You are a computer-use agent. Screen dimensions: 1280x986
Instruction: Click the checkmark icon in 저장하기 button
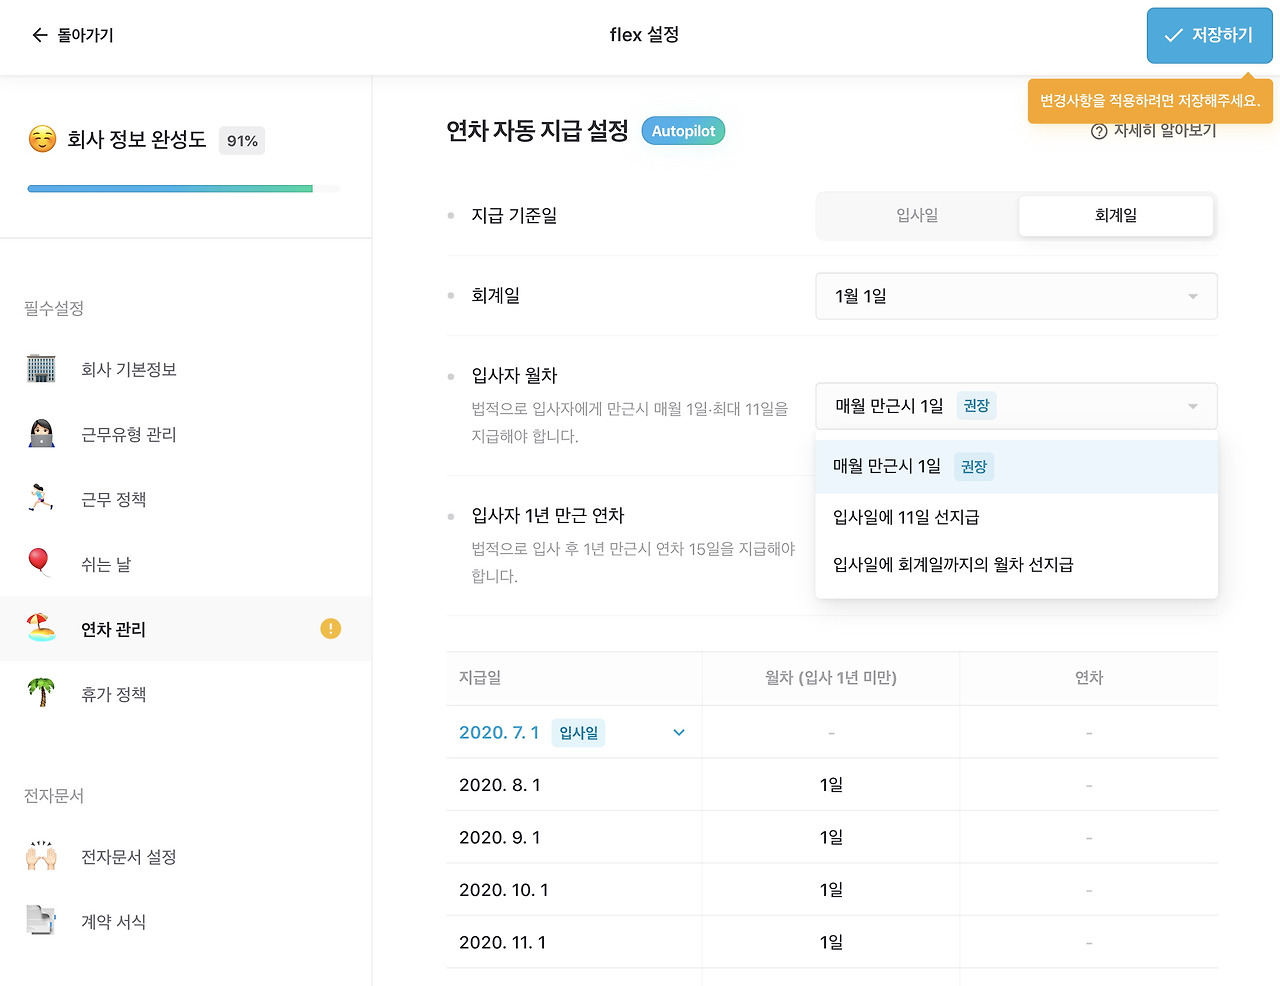point(1174,35)
